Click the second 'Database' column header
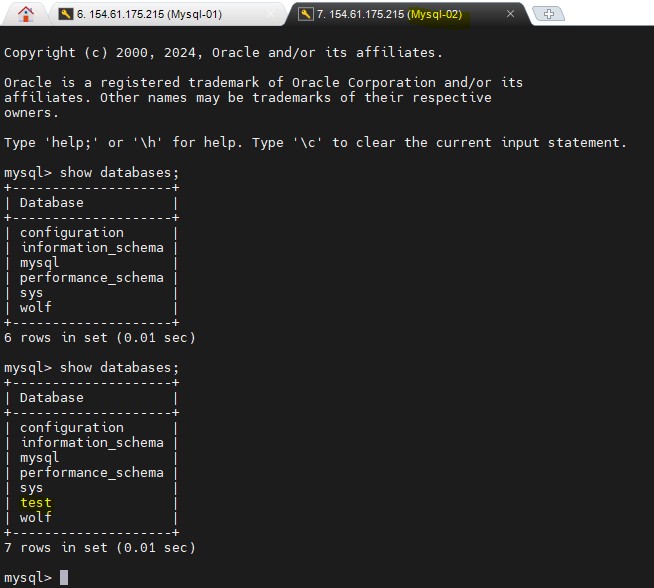654x588 pixels. pyautogui.click(x=52, y=397)
